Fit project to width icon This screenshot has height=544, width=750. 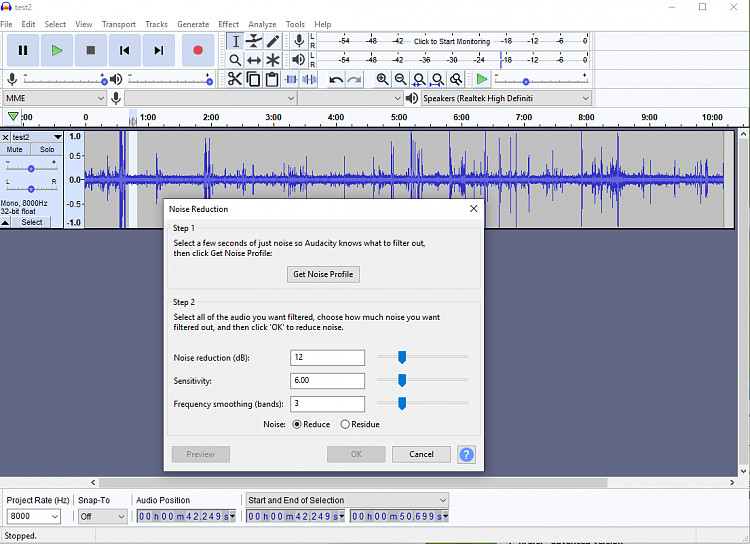click(x=438, y=79)
